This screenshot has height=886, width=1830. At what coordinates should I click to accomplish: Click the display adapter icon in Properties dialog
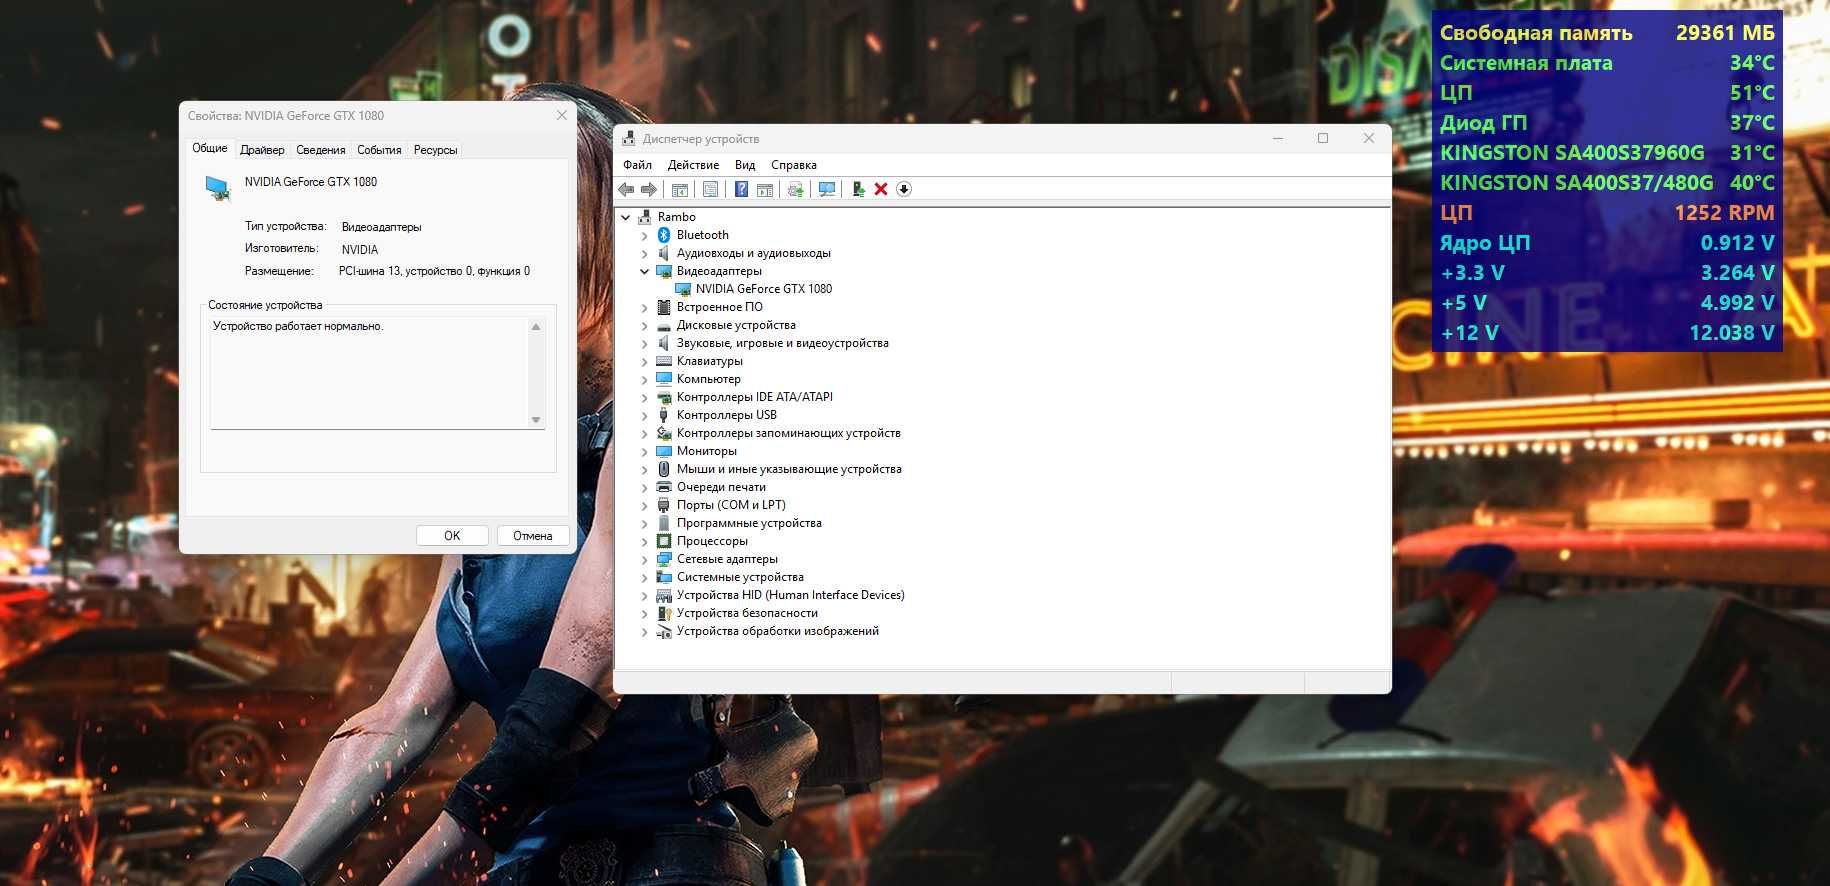click(217, 187)
